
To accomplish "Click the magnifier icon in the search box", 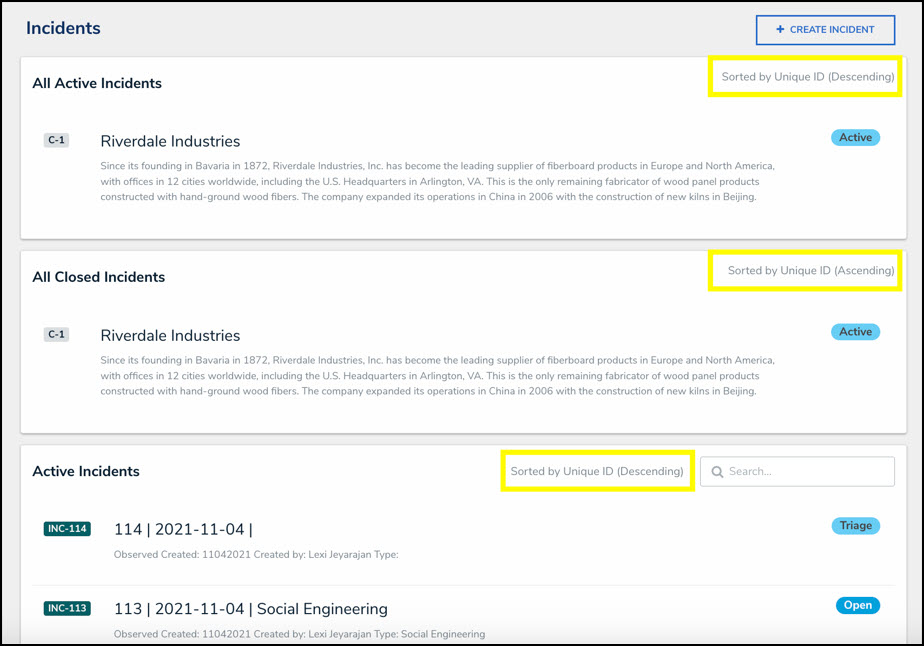I will (x=717, y=471).
